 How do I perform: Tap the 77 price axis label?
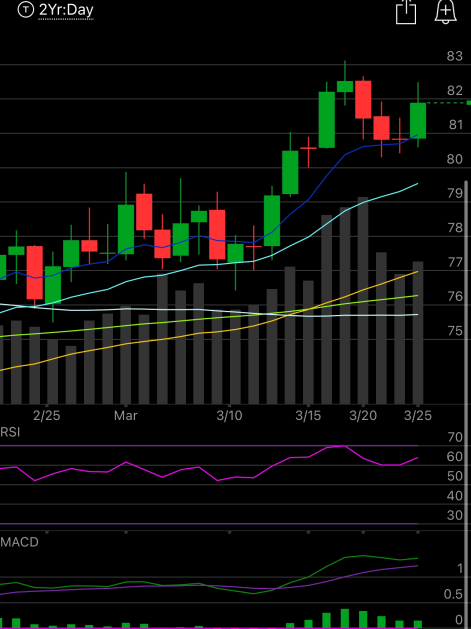tap(456, 263)
